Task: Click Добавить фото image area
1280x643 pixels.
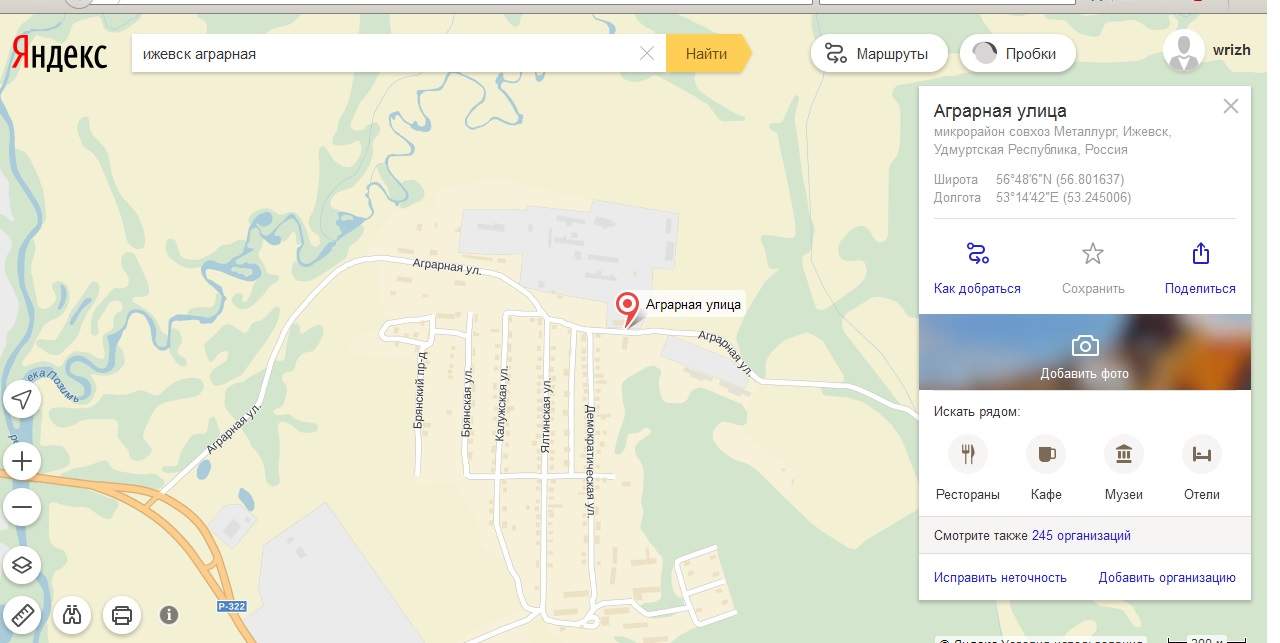Action: tap(1084, 353)
